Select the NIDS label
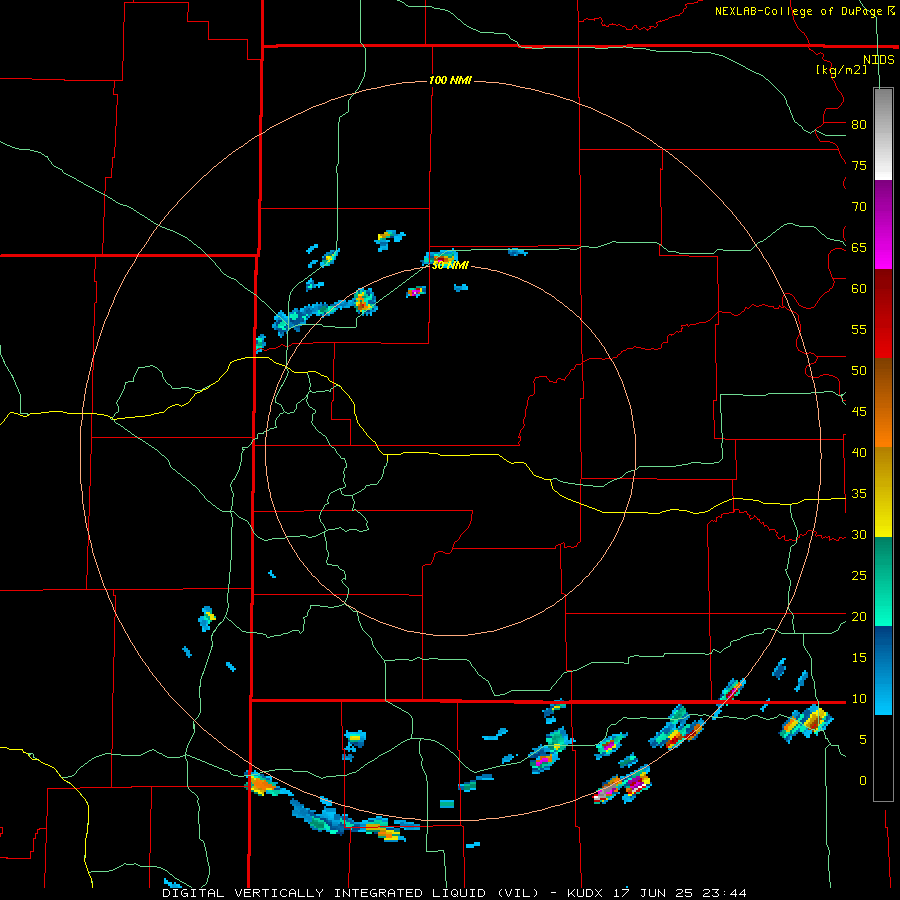The height and width of the screenshot is (900, 900). (x=878, y=60)
